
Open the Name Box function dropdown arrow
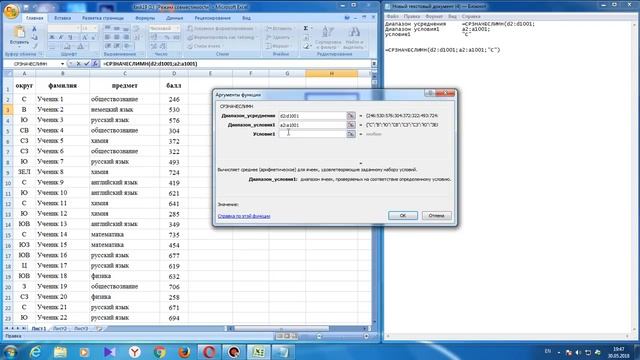(62, 64)
